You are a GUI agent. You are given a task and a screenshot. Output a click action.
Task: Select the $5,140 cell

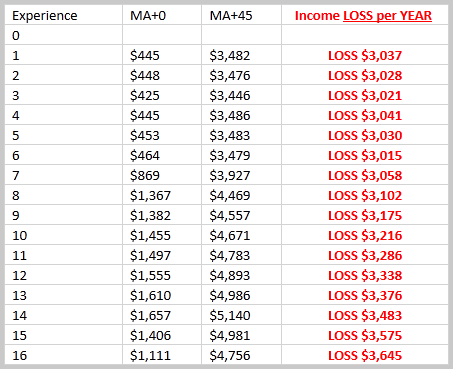tap(241, 315)
